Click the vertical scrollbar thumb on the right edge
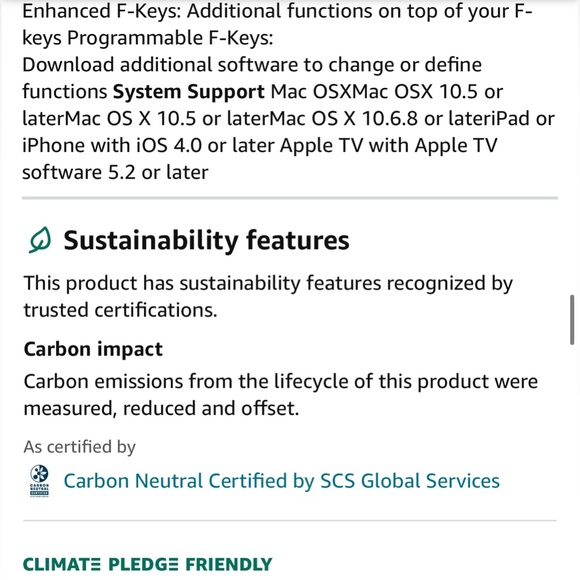580x580 pixels. [x=572, y=320]
